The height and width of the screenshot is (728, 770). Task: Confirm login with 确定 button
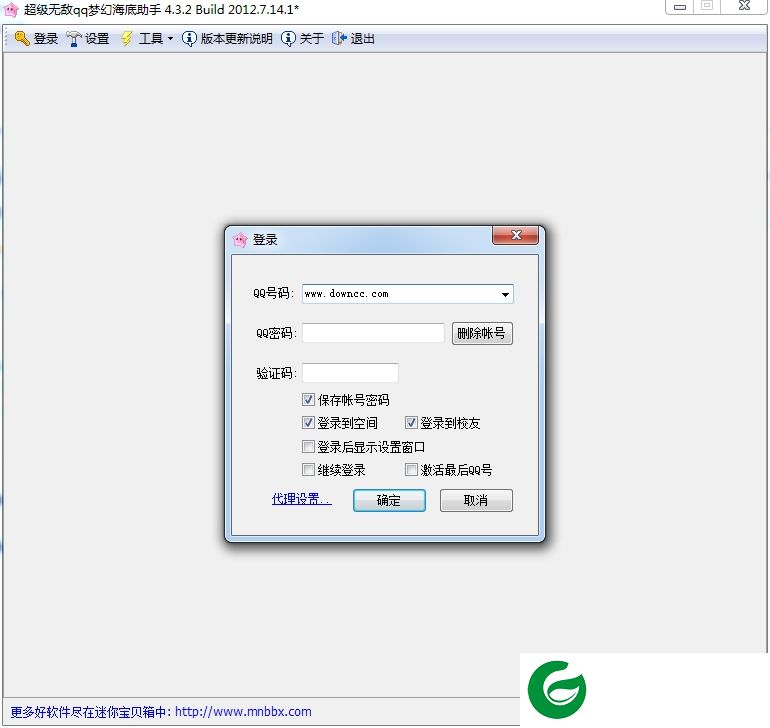[x=389, y=501]
